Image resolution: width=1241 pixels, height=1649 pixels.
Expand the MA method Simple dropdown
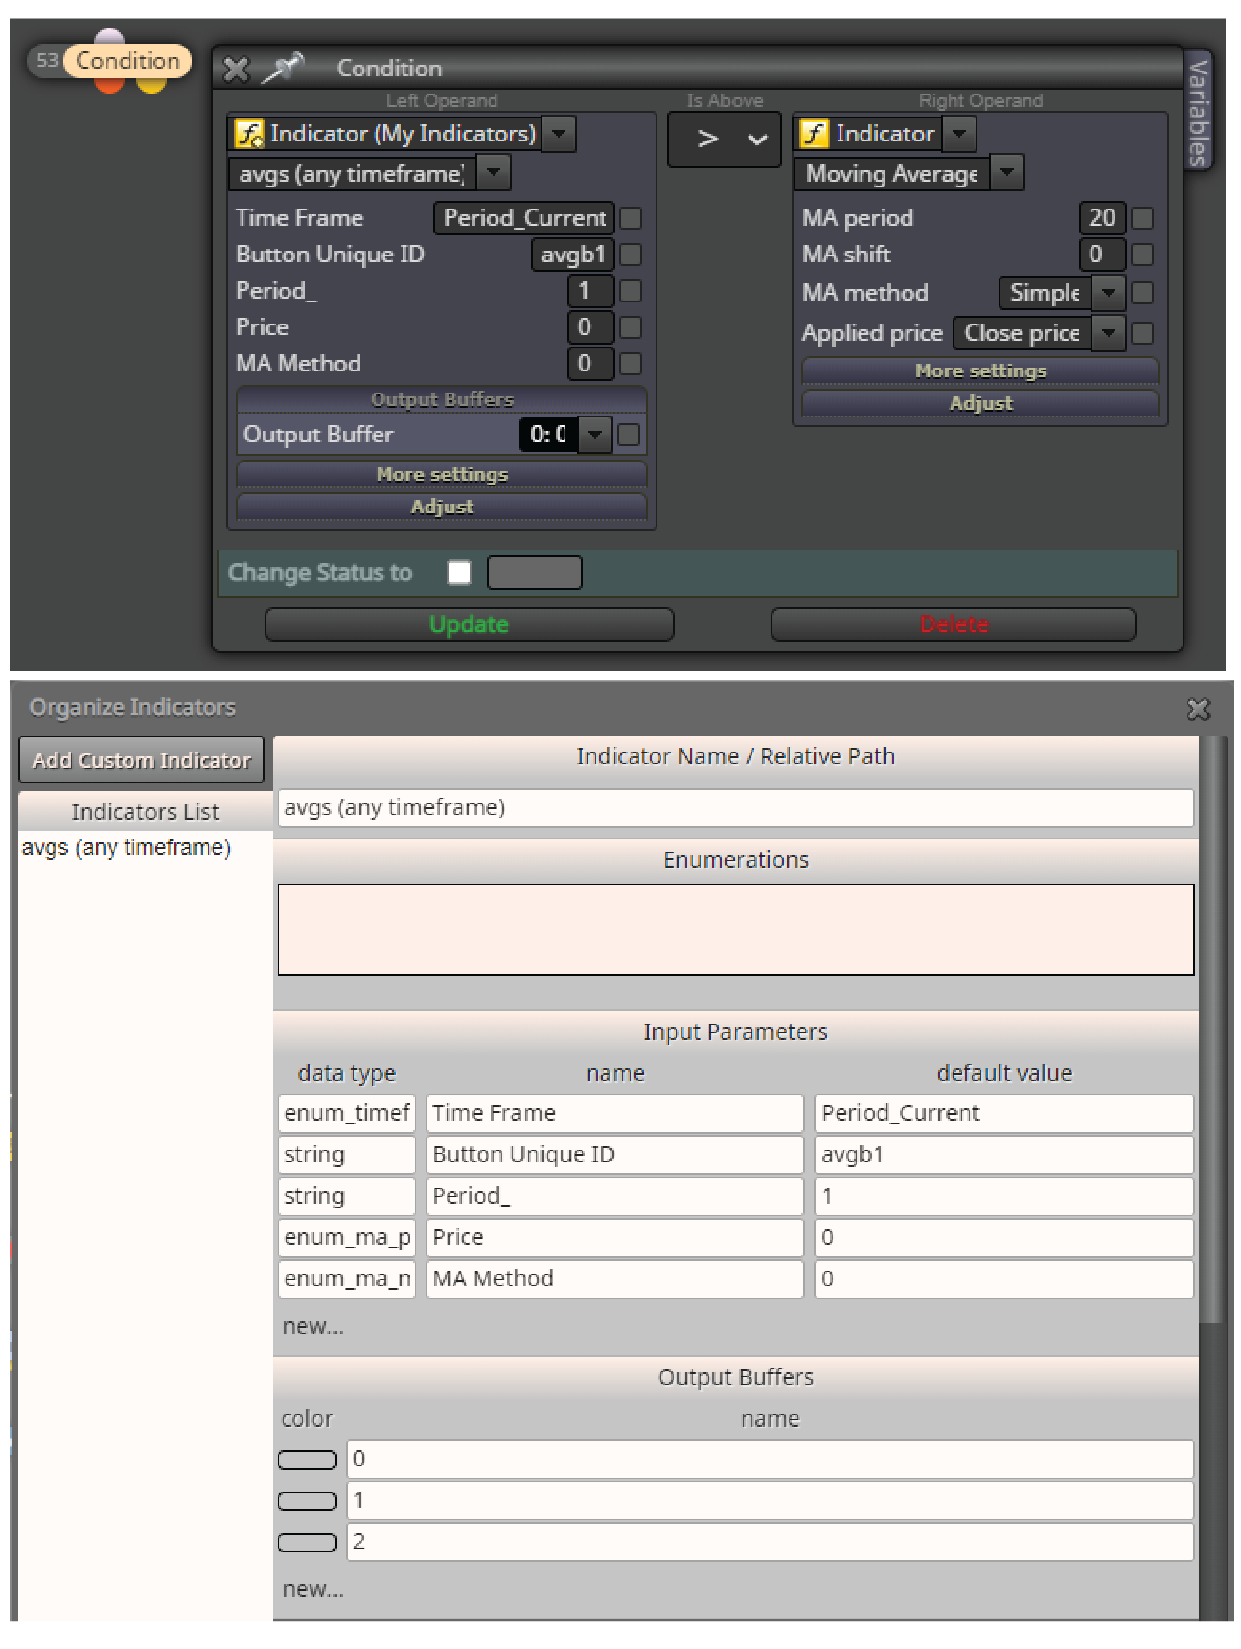[x=1108, y=293]
